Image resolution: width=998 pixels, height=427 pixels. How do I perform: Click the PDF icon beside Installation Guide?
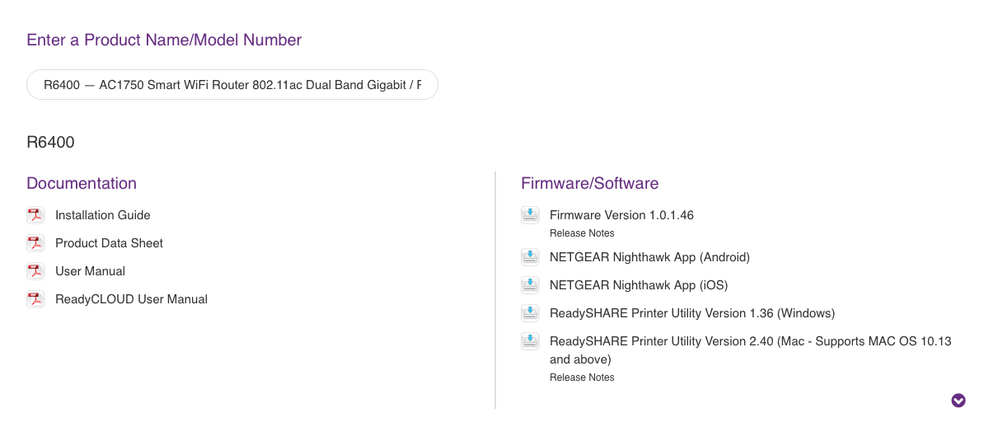point(36,215)
